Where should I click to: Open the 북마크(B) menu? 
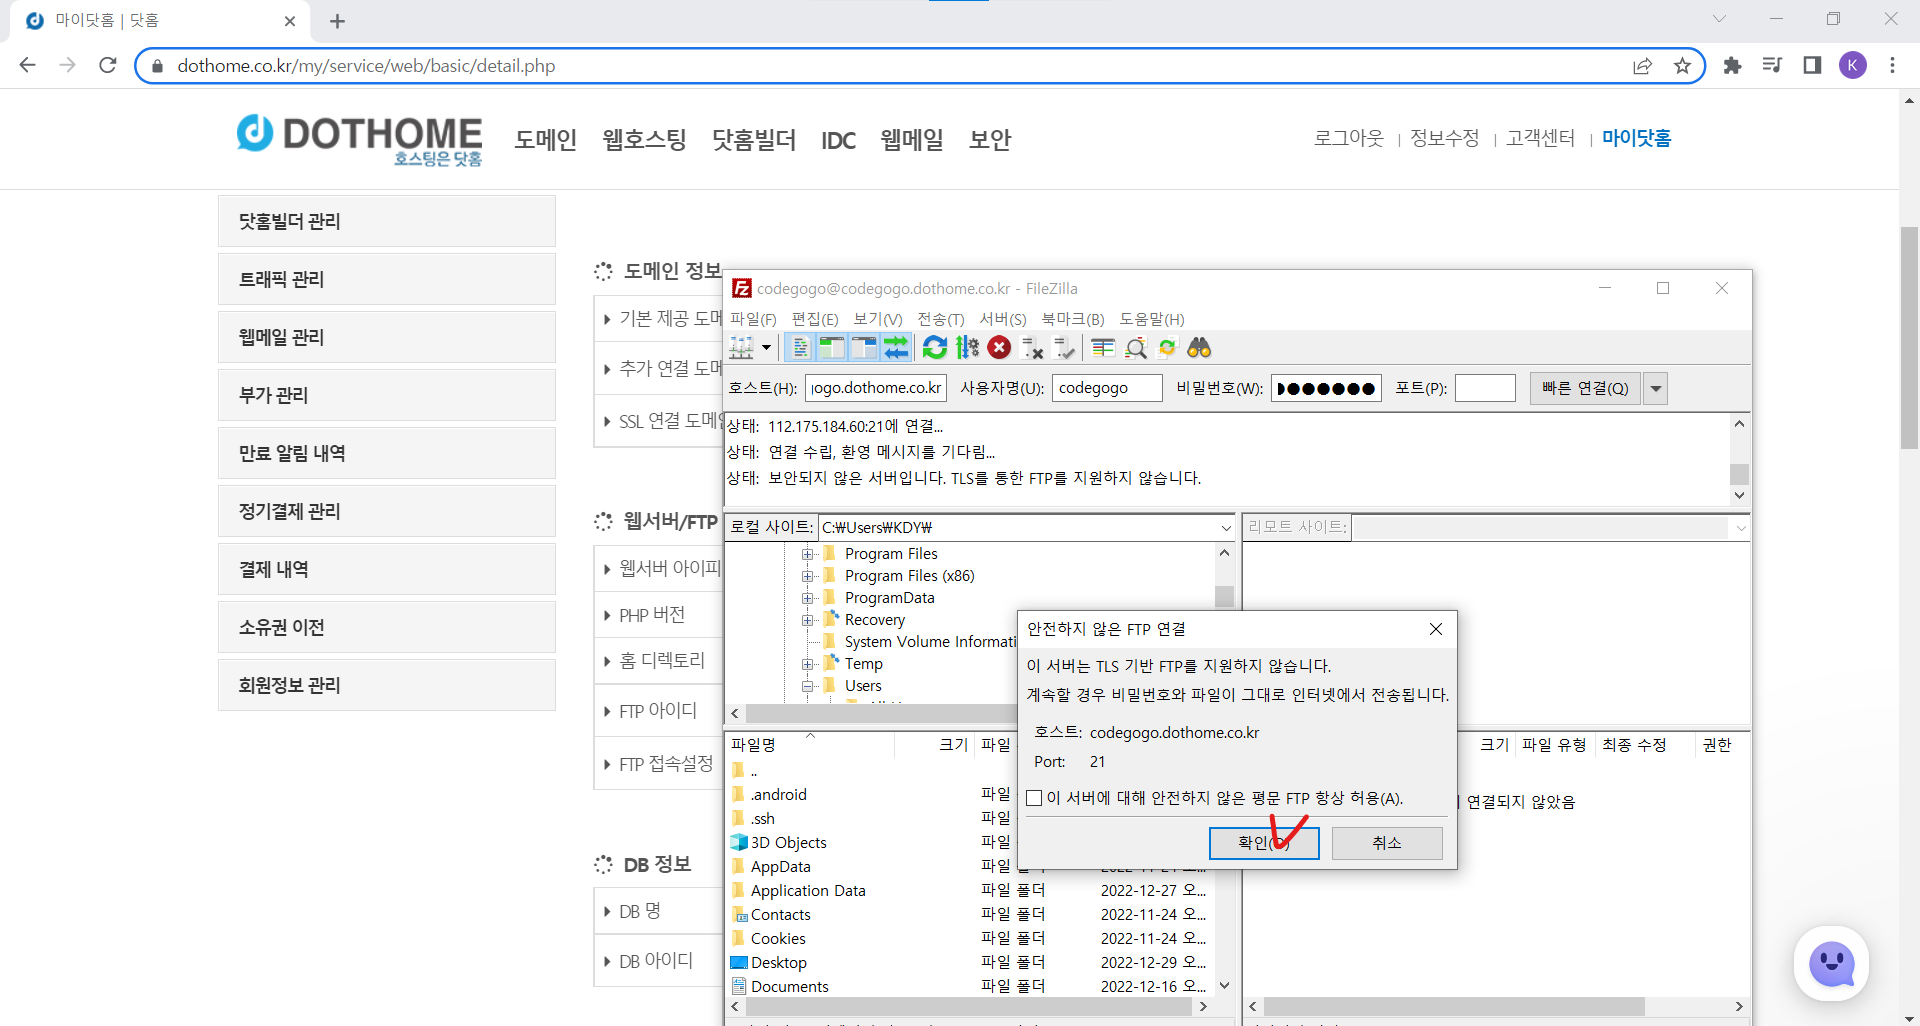1073,319
